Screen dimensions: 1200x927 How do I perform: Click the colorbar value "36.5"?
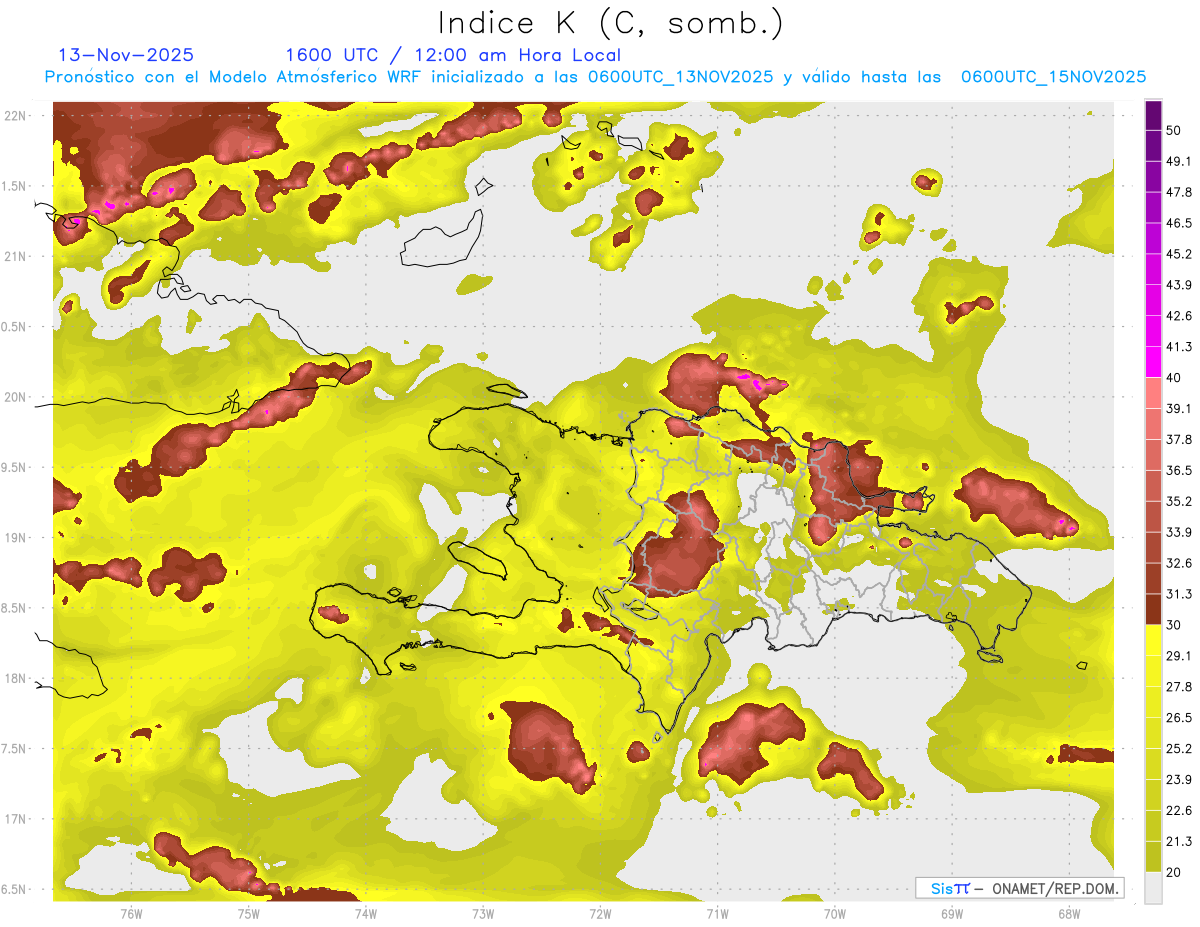tap(1179, 470)
